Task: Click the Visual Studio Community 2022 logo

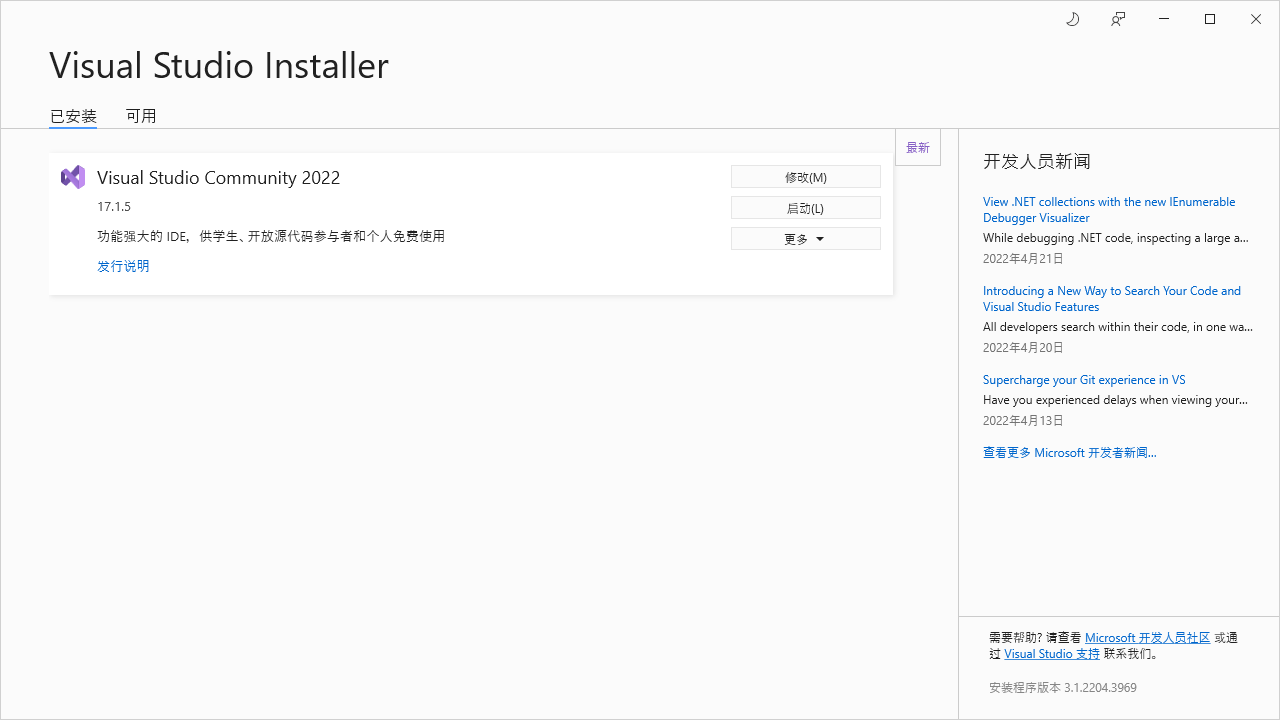Action: 73,177
